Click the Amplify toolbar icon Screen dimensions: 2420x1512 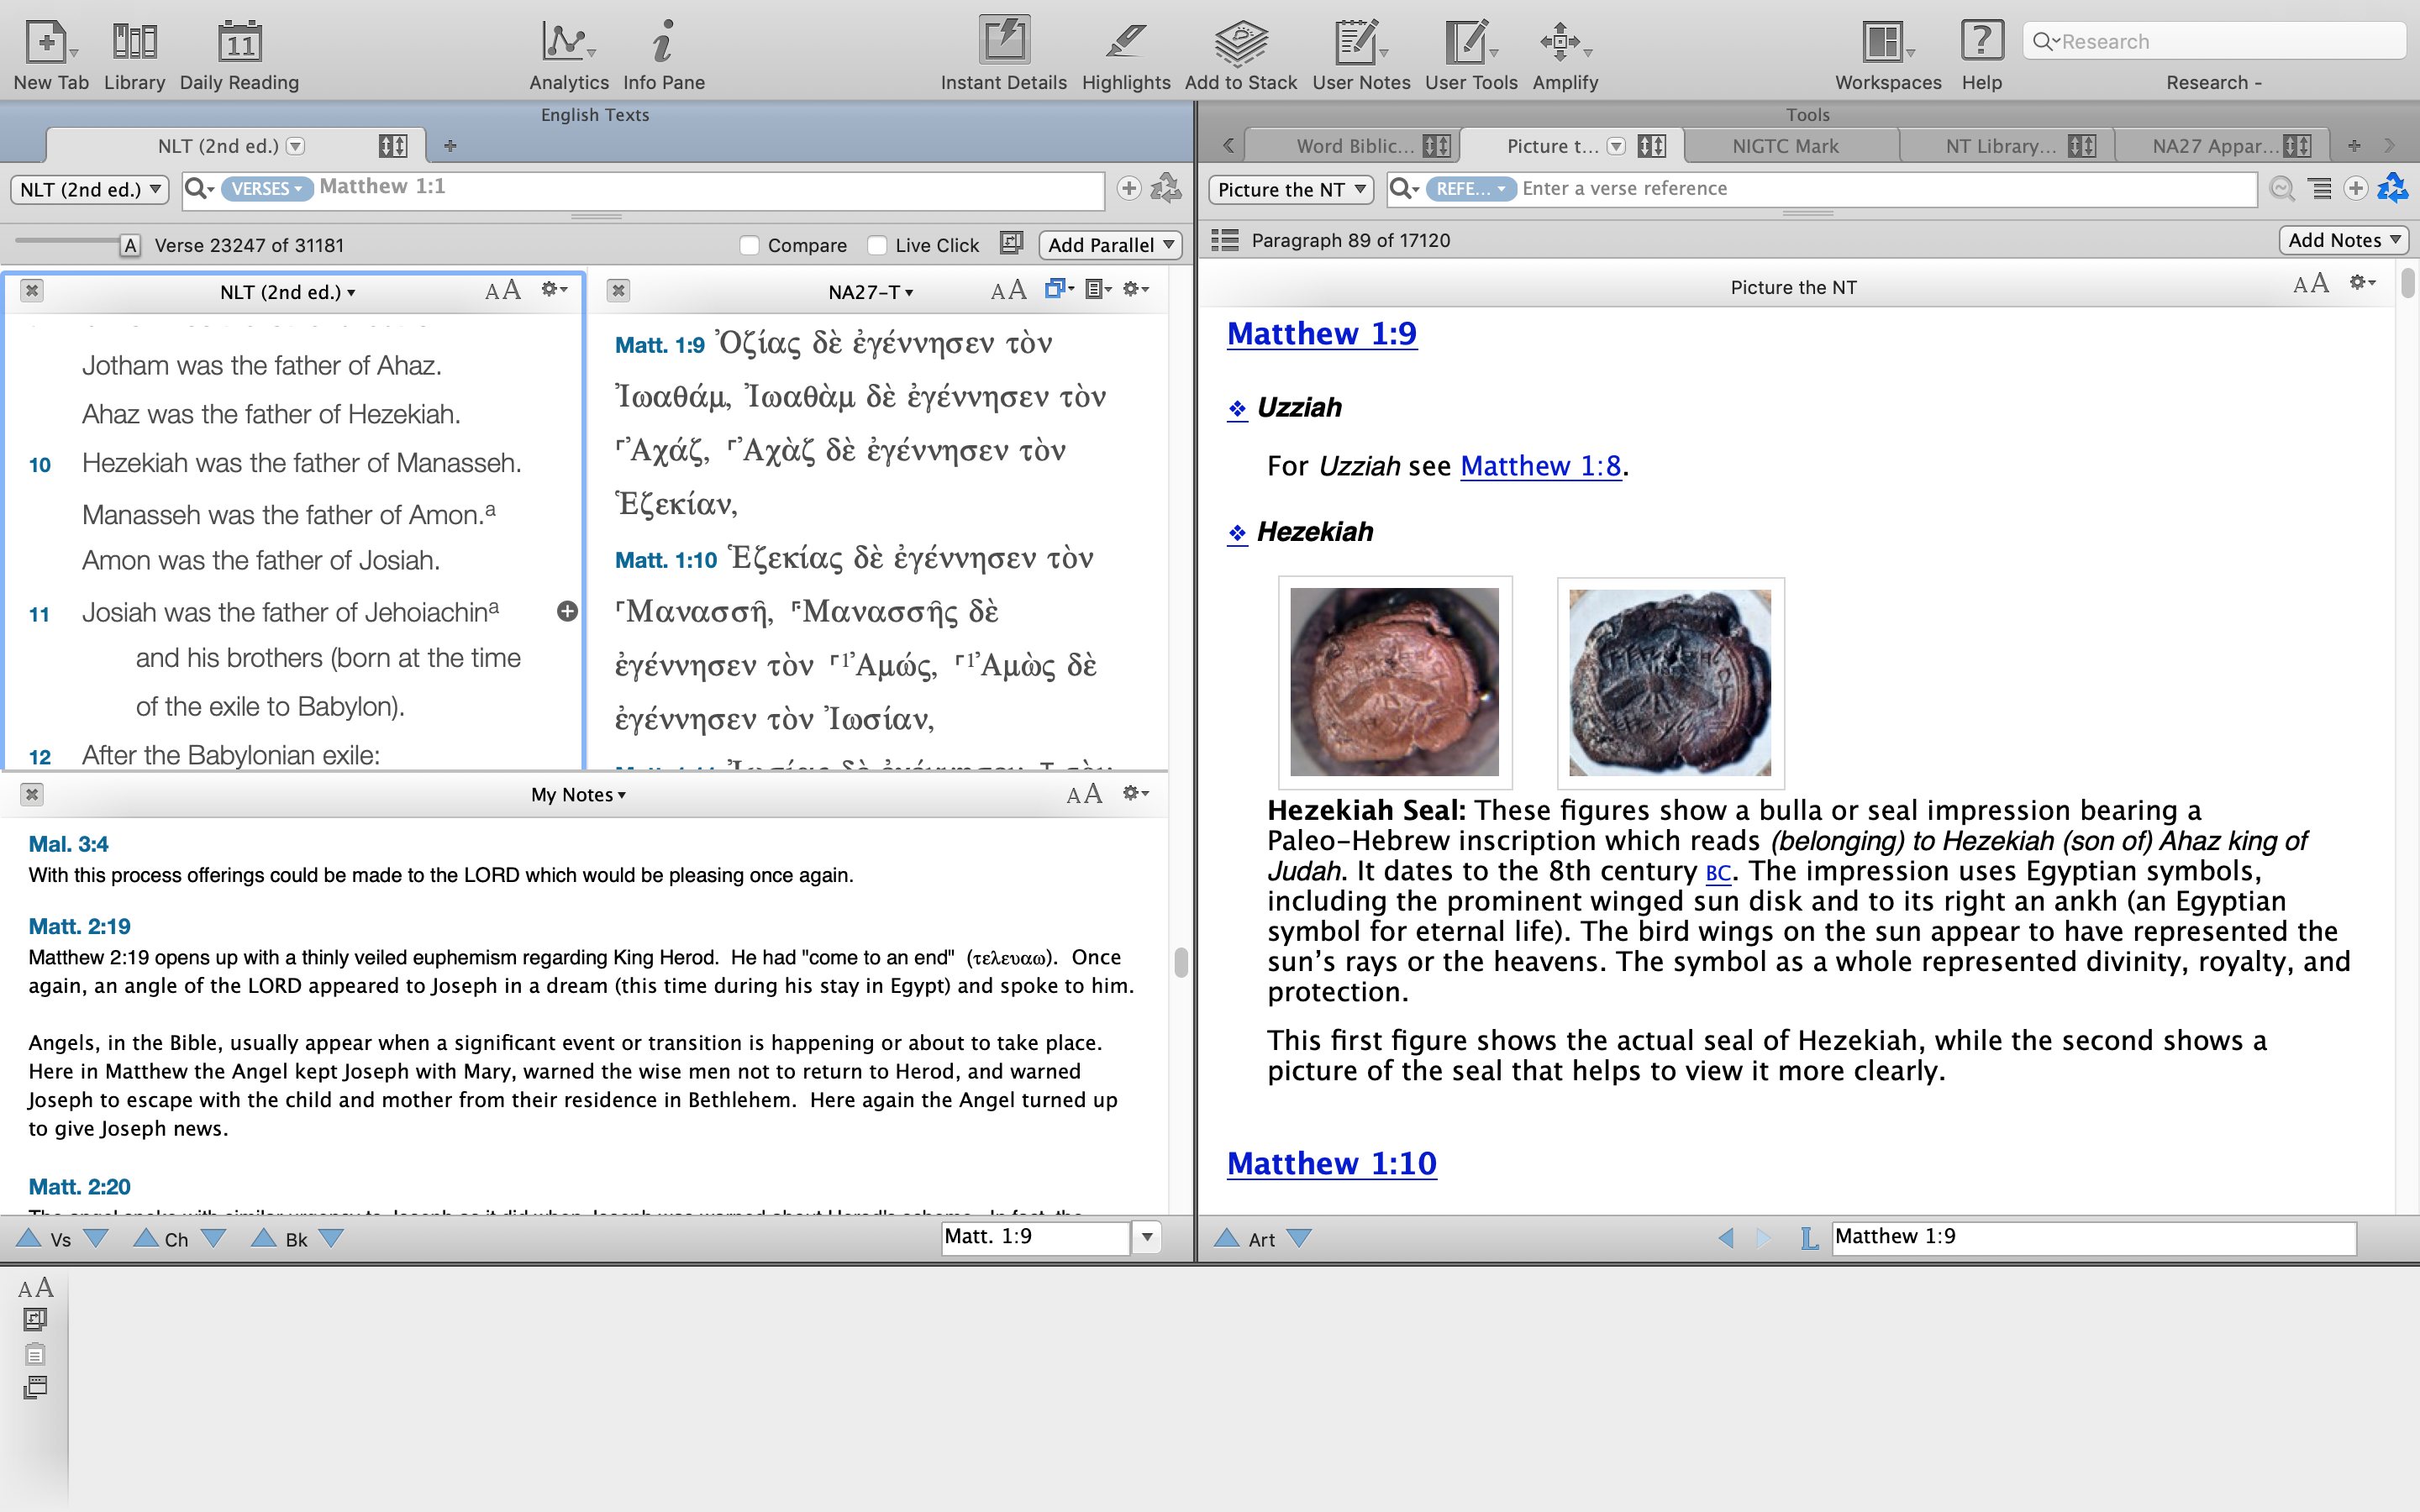1563,42
